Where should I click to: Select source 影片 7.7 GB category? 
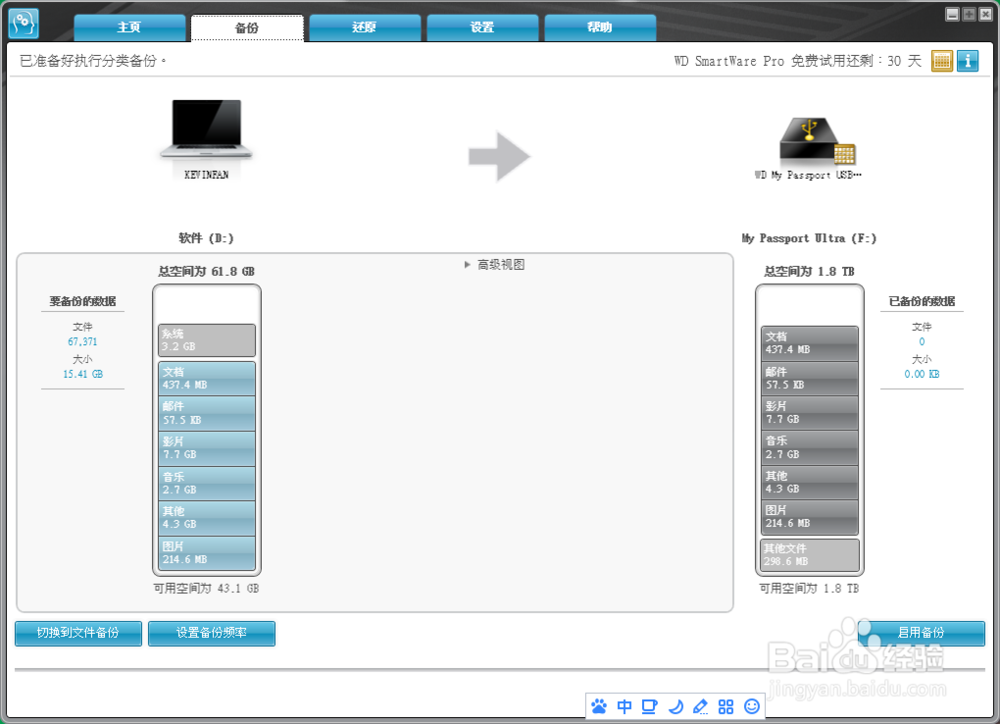tap(207, 448)
